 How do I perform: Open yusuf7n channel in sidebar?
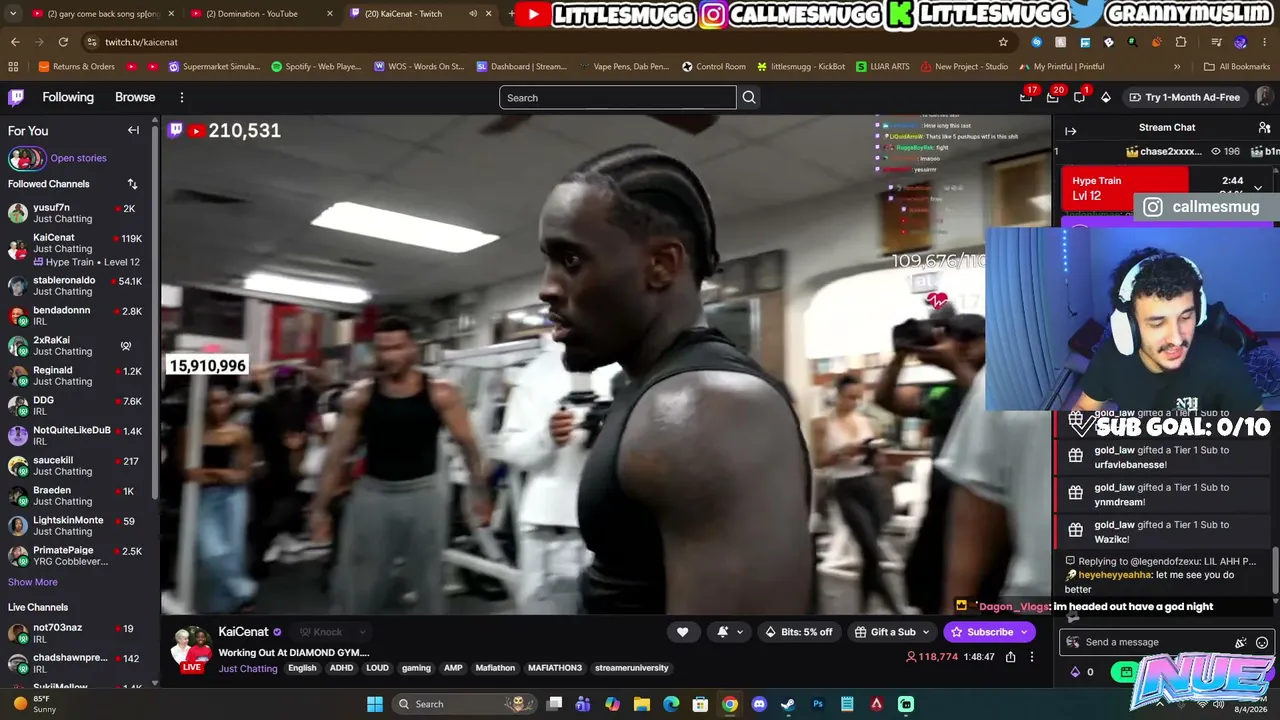click(x=78, y=213)
